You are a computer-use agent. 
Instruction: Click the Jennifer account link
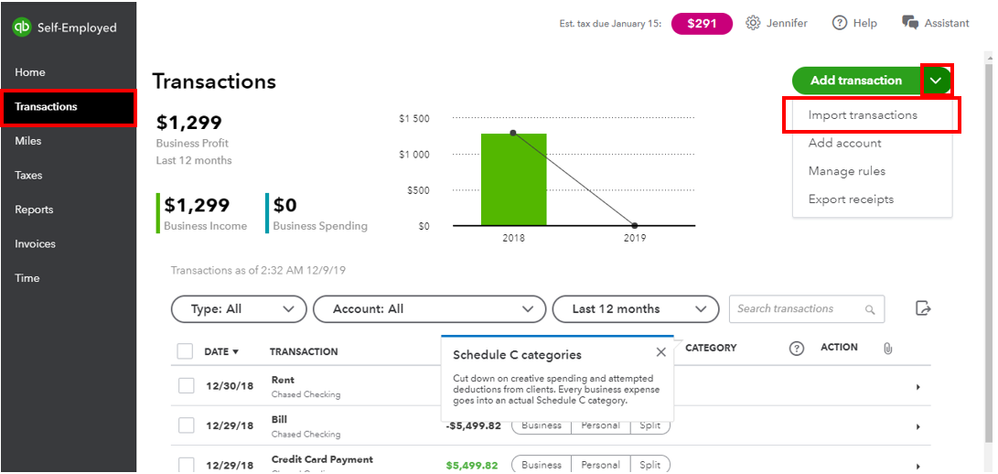point(787,23)
